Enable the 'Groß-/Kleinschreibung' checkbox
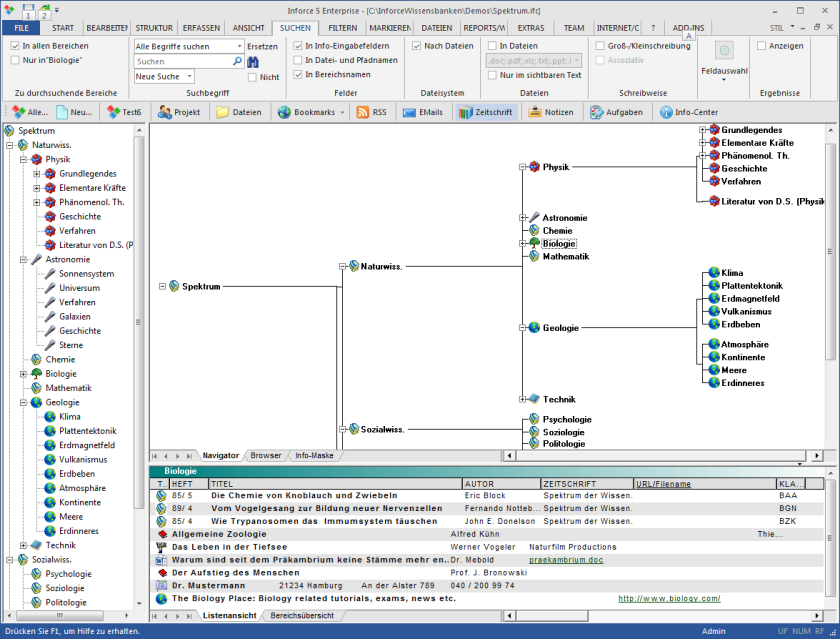The image size is (840, 639). tap(599, 46)
